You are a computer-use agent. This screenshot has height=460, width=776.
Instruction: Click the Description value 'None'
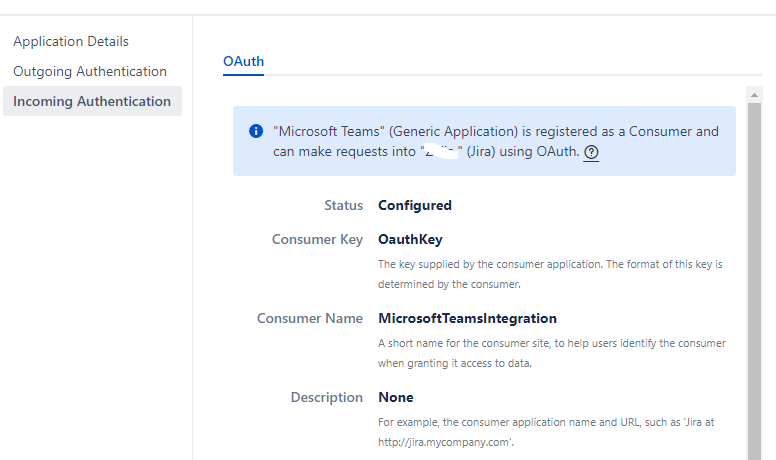[x=395, y=398]
